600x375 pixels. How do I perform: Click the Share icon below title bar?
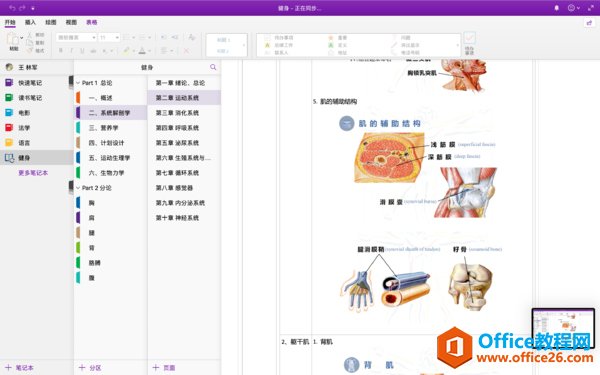(589, 23)
